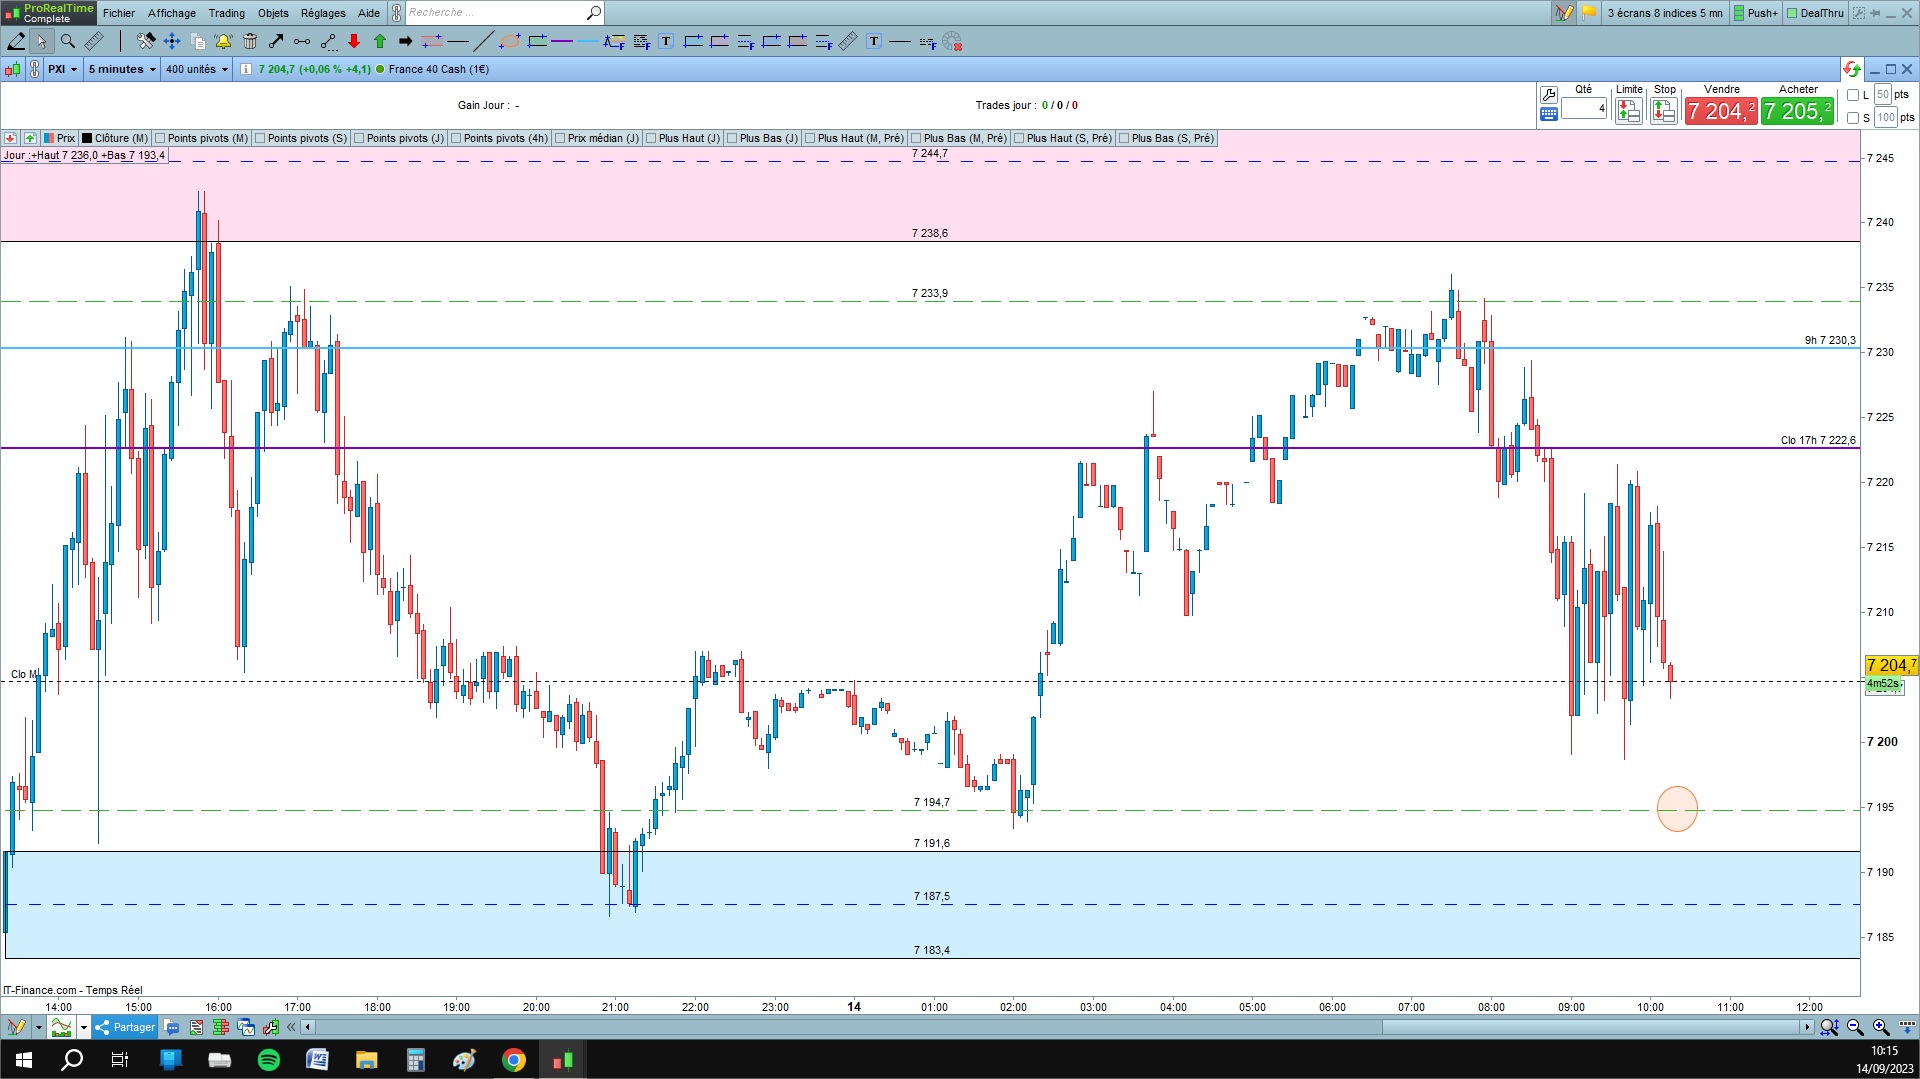Expand the indicators dropdown arrow at bottom
The width and height of the screenshot is (1920, 1079).
[x=84, y=1027]
